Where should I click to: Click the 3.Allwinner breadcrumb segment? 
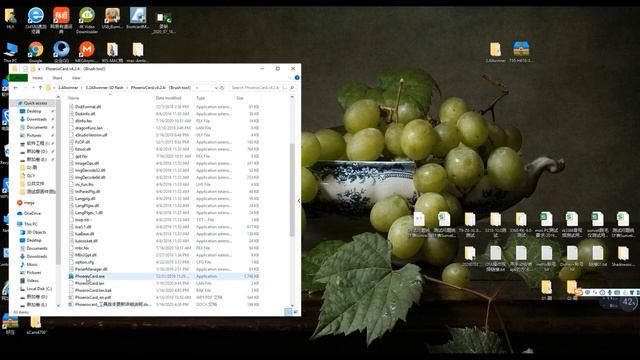68,88
